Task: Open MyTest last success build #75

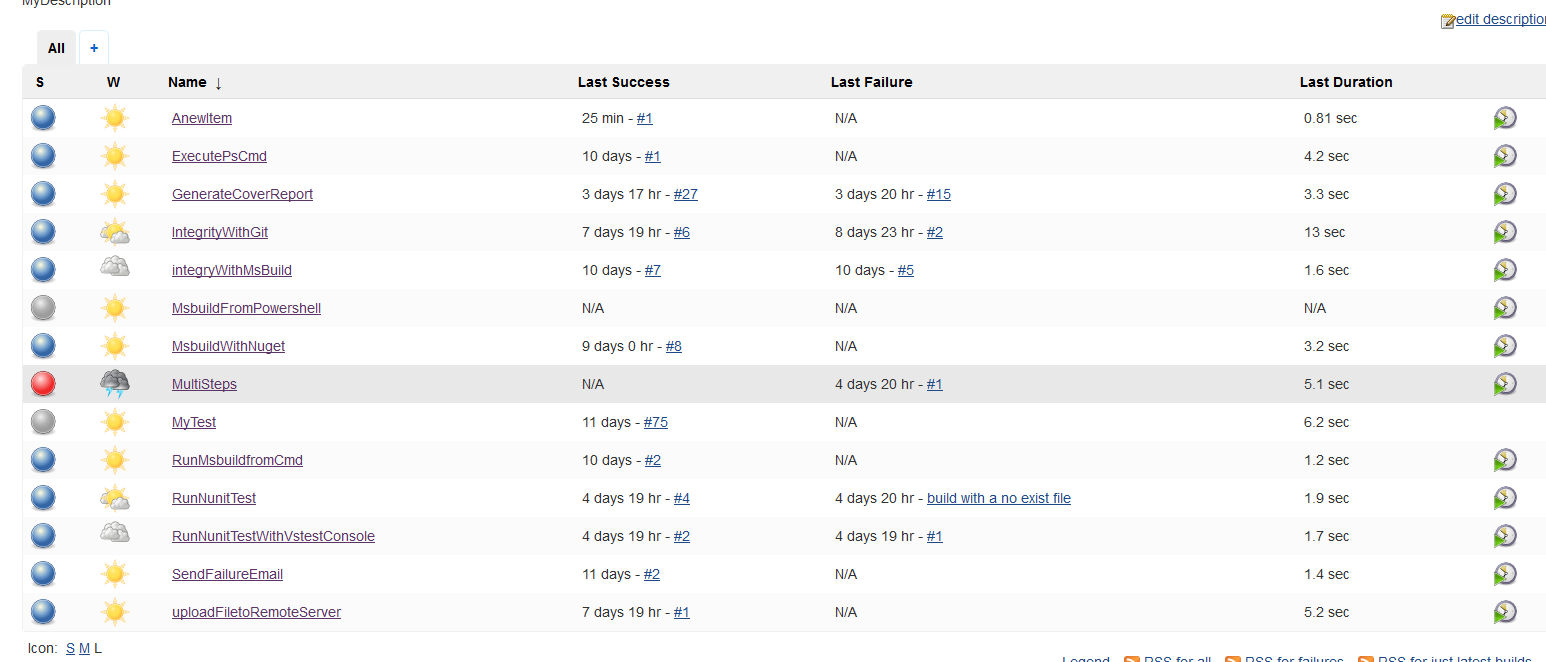Action: 655,422
